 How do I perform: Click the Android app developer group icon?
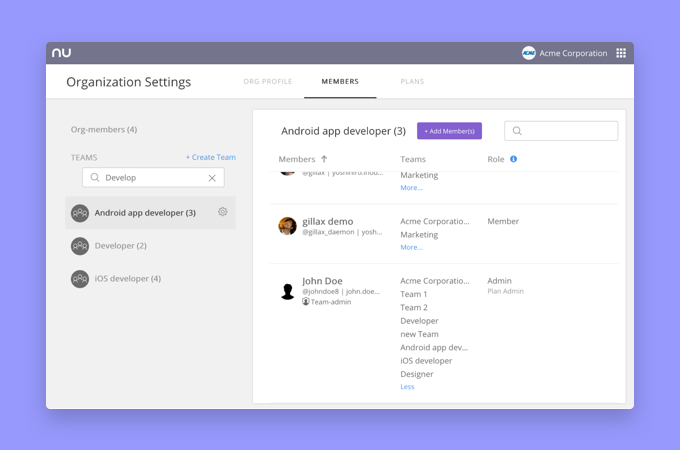pos(80,213)
